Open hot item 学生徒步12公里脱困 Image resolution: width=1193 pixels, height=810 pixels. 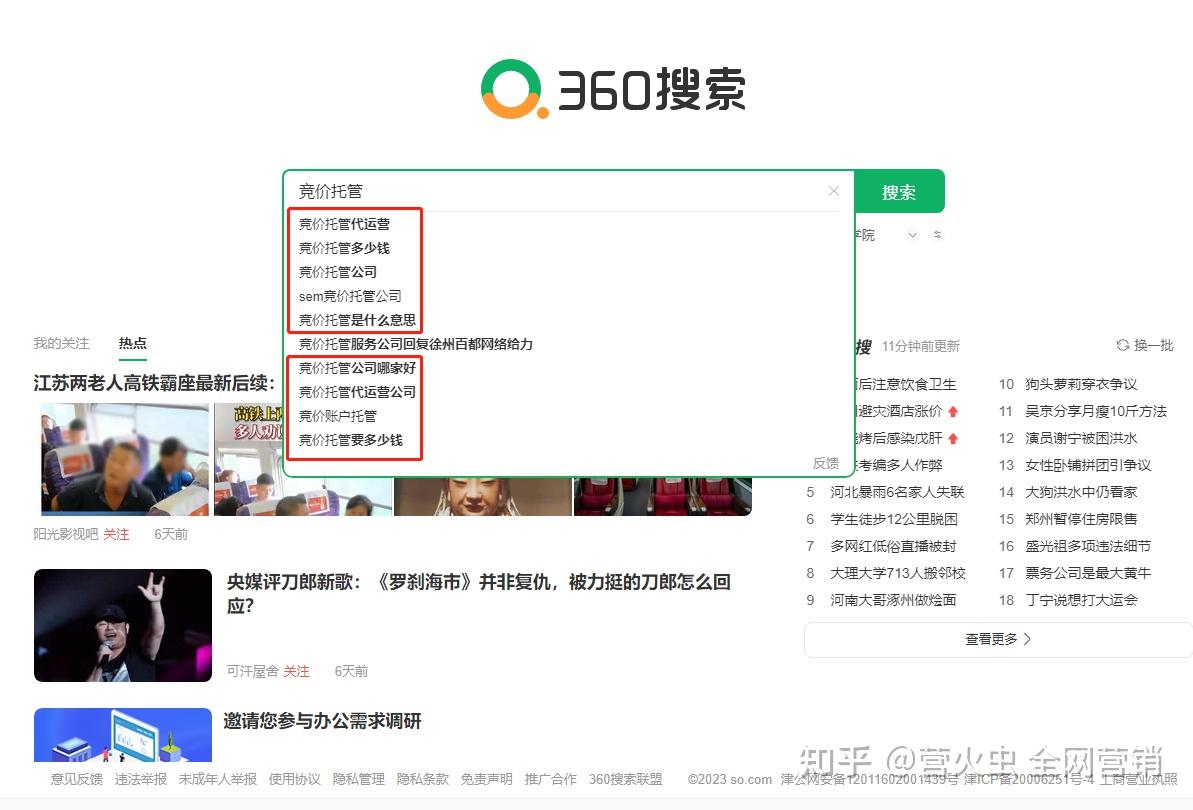point(893,519)
